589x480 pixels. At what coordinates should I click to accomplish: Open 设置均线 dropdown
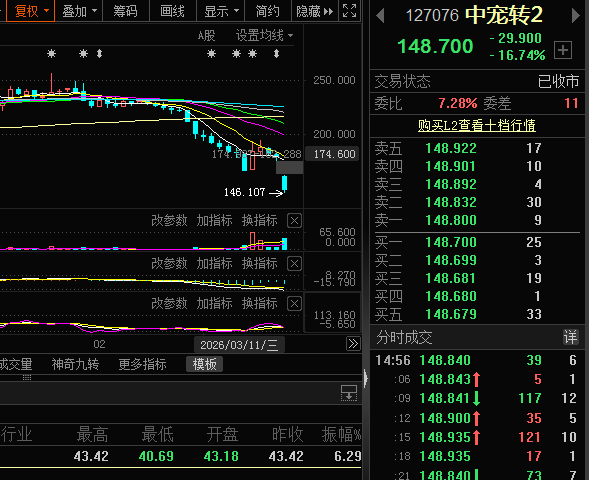coord(264,36)
